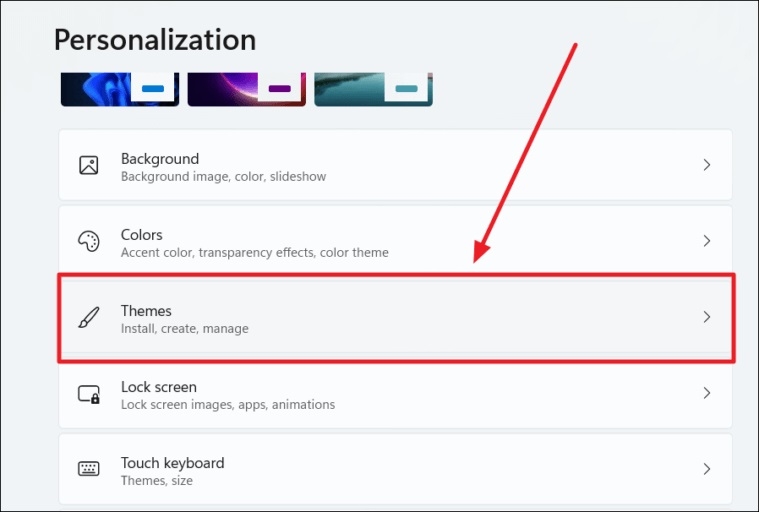Open the Background settings label
The image size is (759, 512).
(x=159, y=158)
